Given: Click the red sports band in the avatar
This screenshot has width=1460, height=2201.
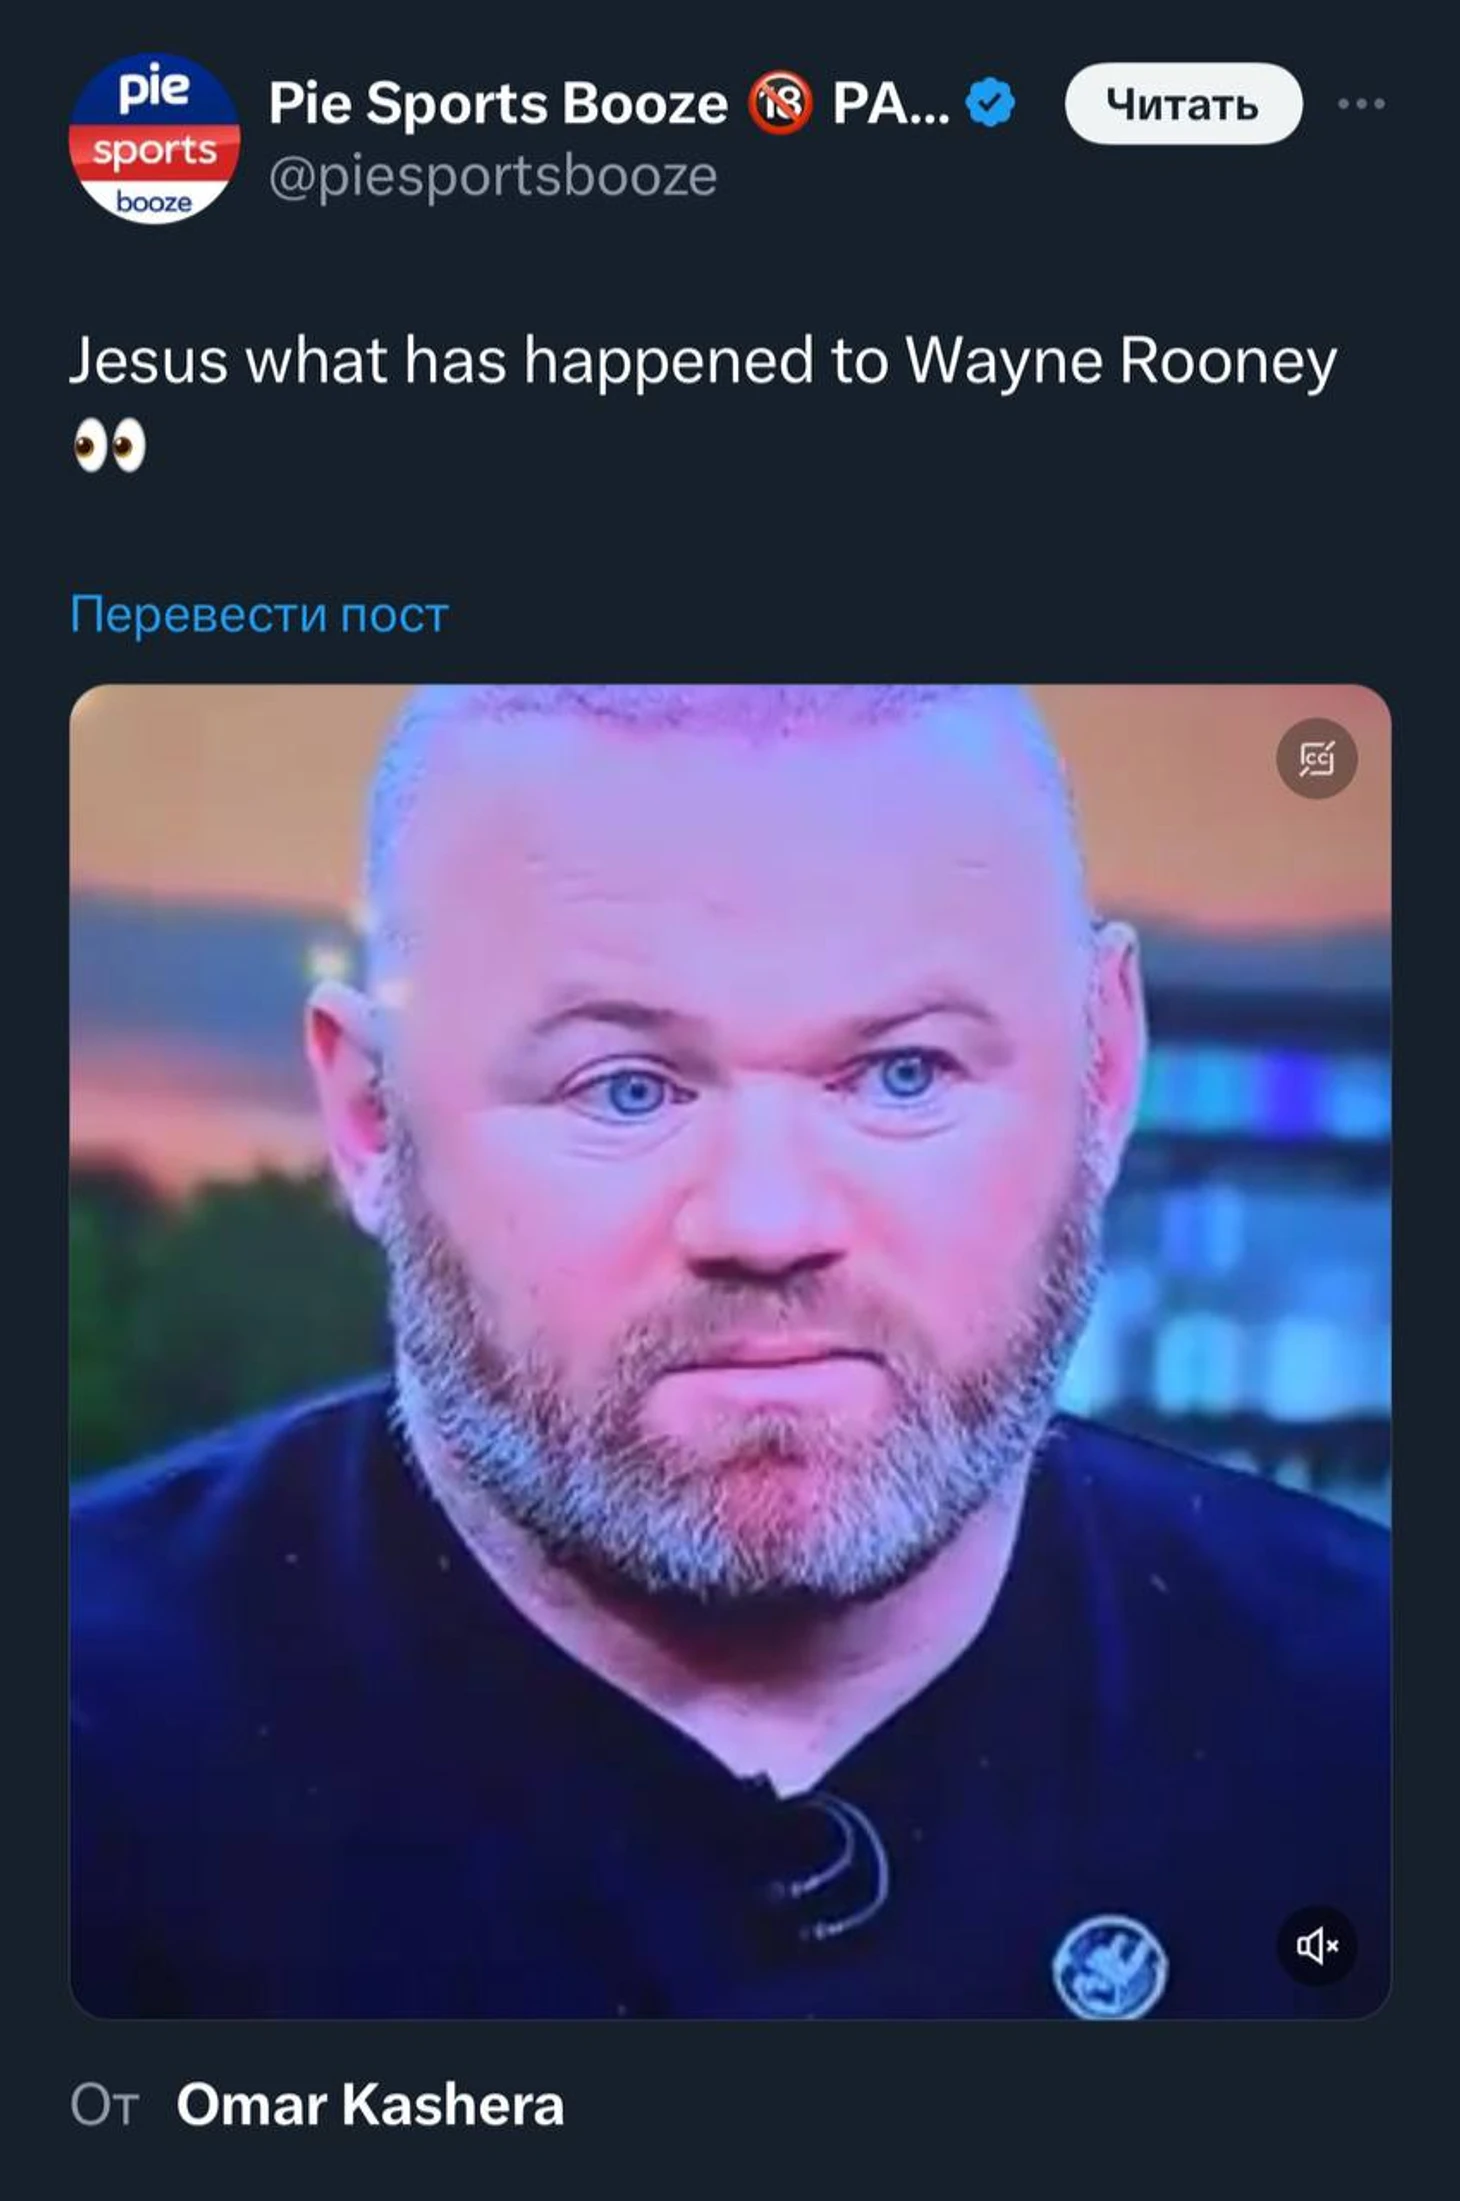Looking at the screenshot, I should (155, 151).
